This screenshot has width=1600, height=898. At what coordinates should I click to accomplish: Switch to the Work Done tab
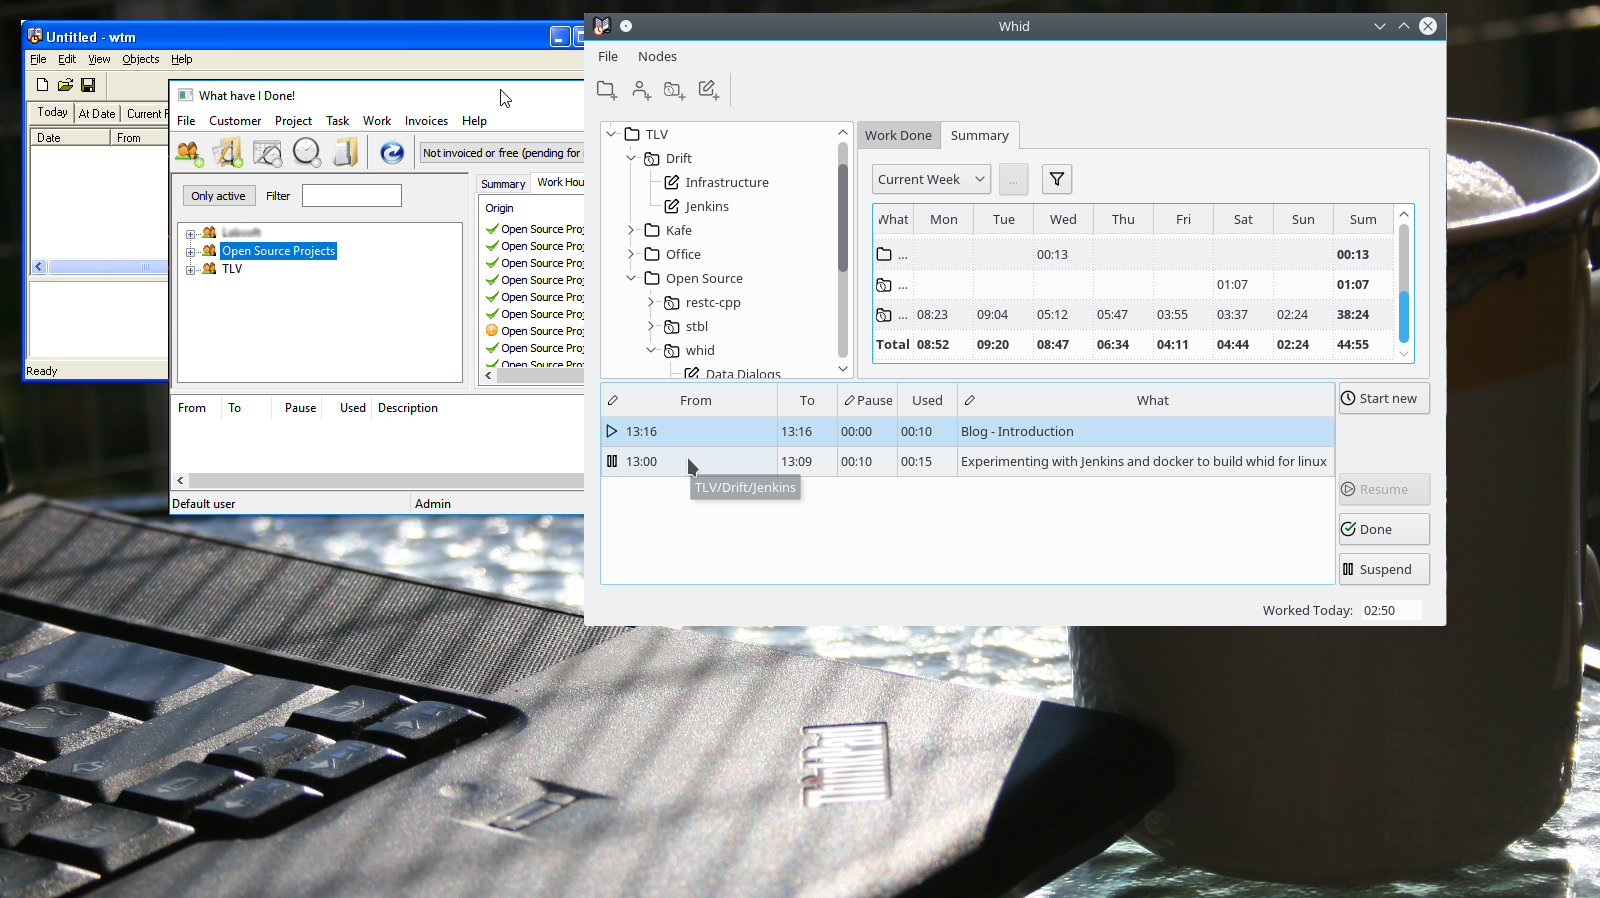(898, 135)
